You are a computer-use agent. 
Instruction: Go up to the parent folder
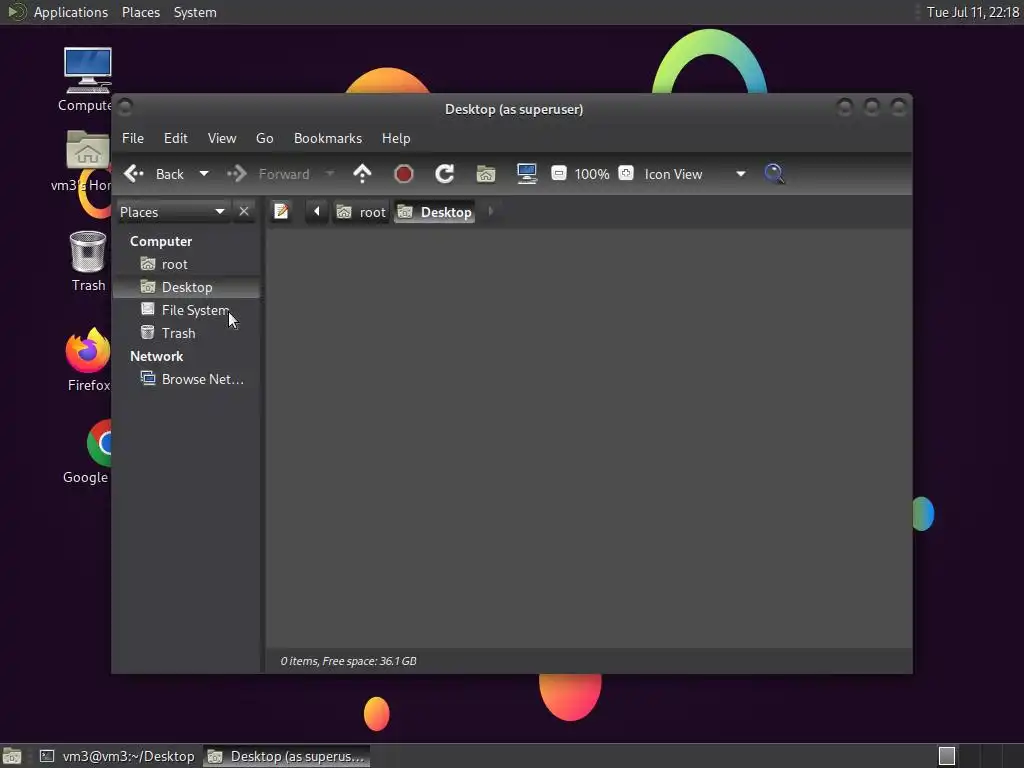coord(362,174)
